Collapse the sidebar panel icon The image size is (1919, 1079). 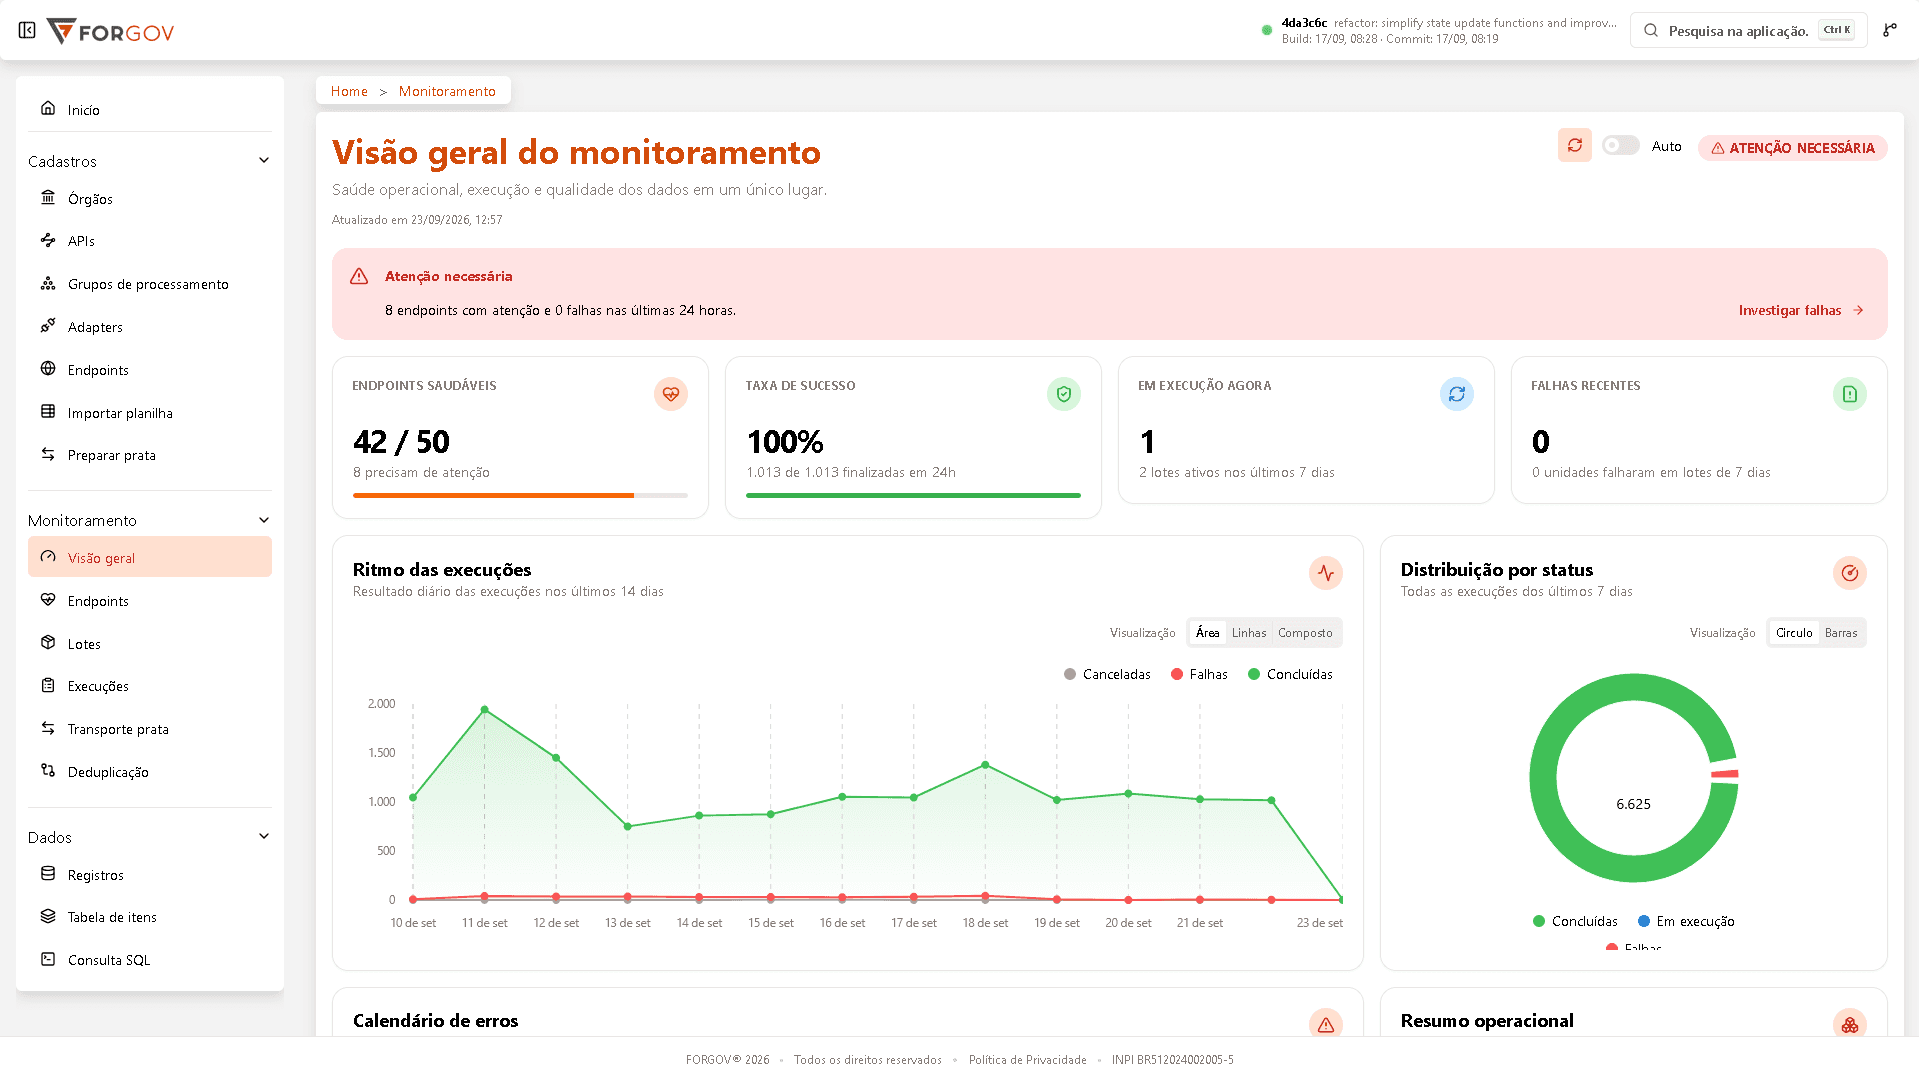pyautogui.click(x=27, y=30)
